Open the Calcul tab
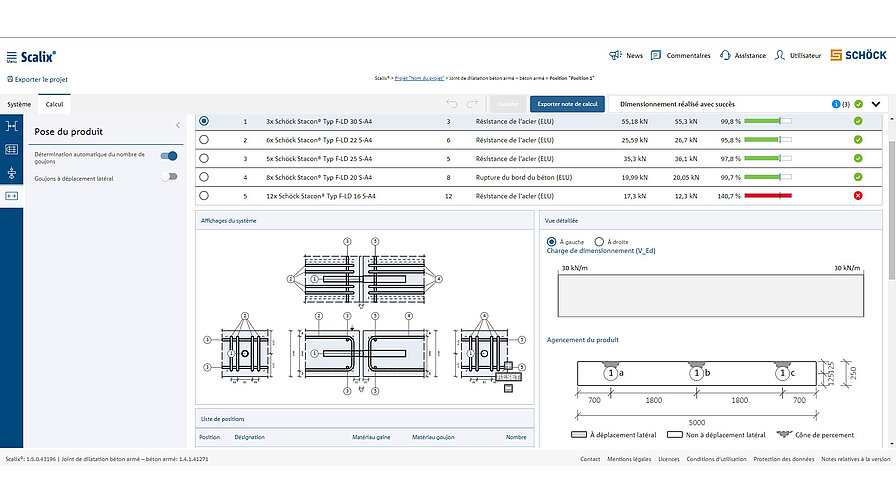This screenshot has height=504, width=896. [x=55, y=104]
